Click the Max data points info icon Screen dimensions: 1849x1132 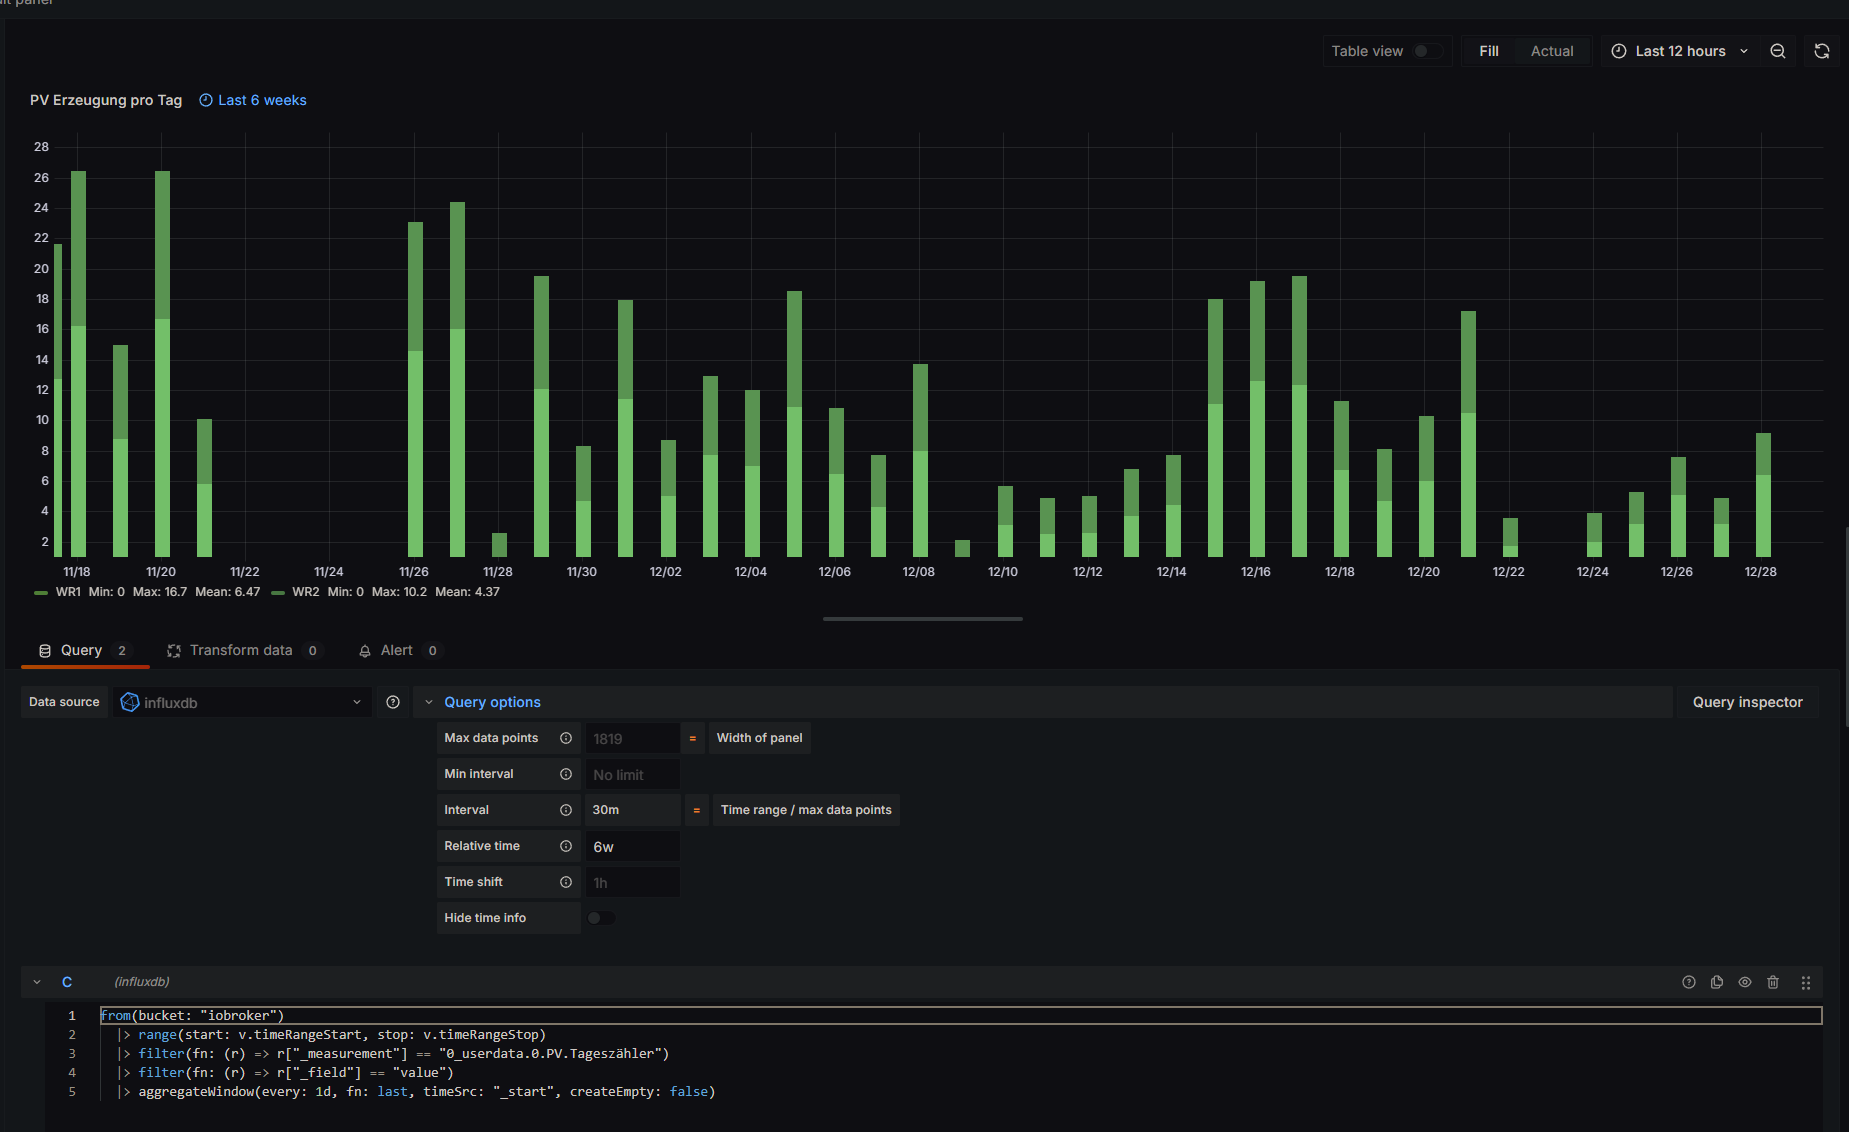pos(566,738)
